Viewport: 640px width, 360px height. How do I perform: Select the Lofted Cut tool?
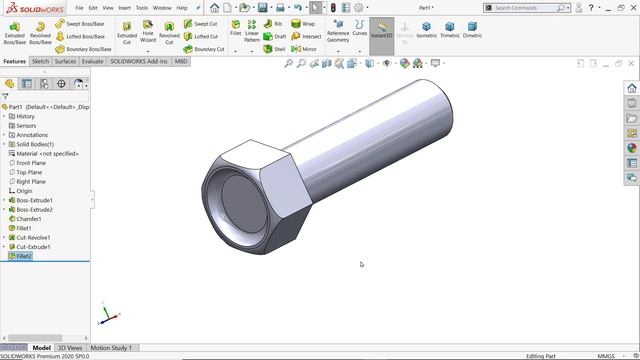tap(200, 36)
